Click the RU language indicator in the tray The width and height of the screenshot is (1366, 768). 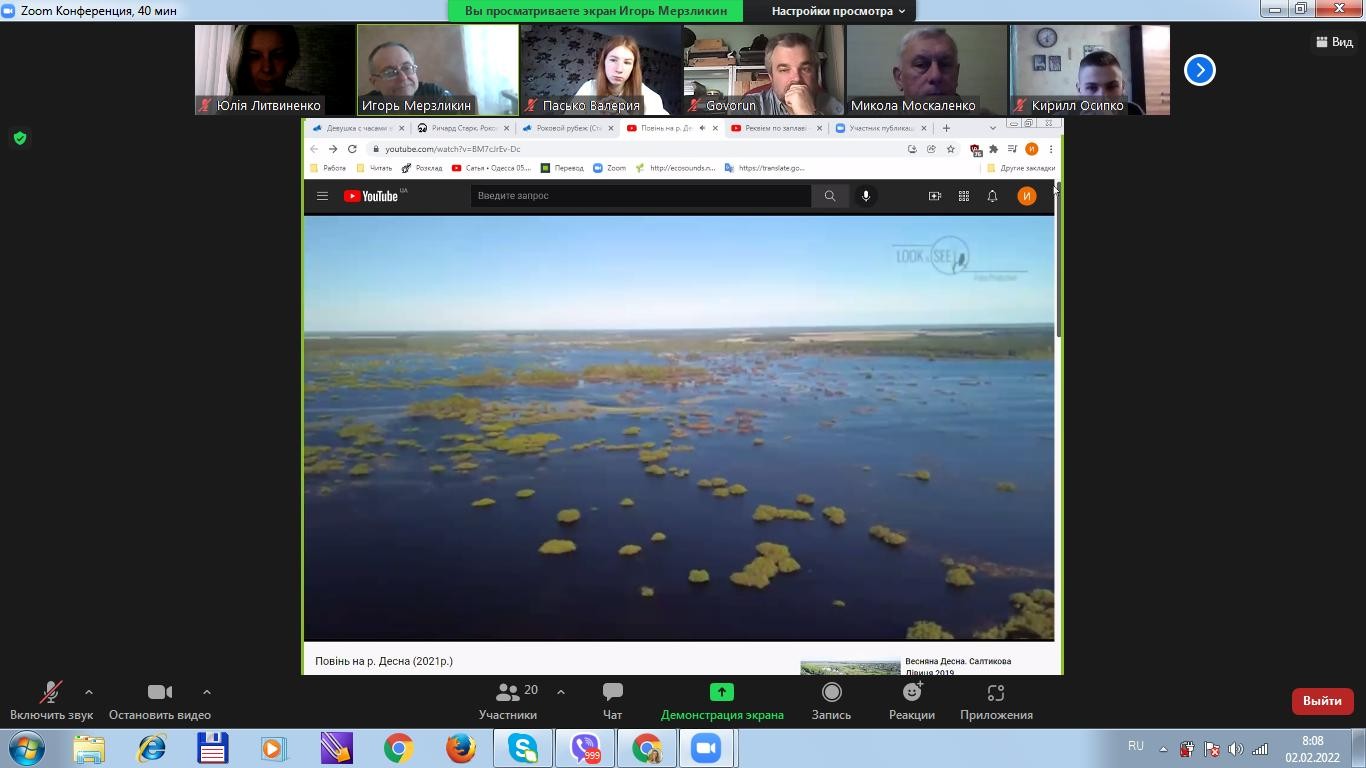pyautogui.click(x=1135, y=746)
